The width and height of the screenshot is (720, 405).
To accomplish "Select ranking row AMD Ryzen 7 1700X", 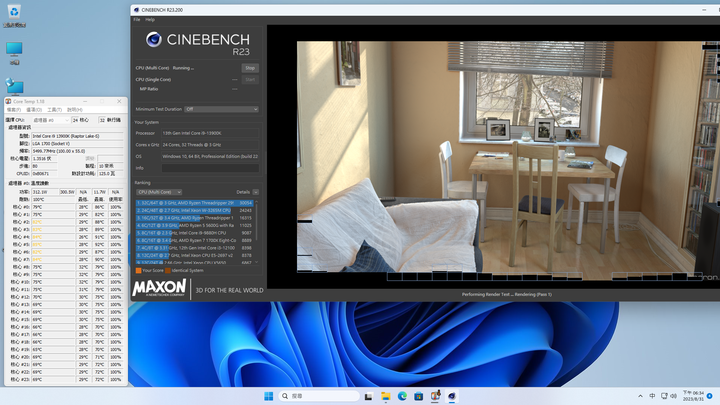I will tap(194, 240).
